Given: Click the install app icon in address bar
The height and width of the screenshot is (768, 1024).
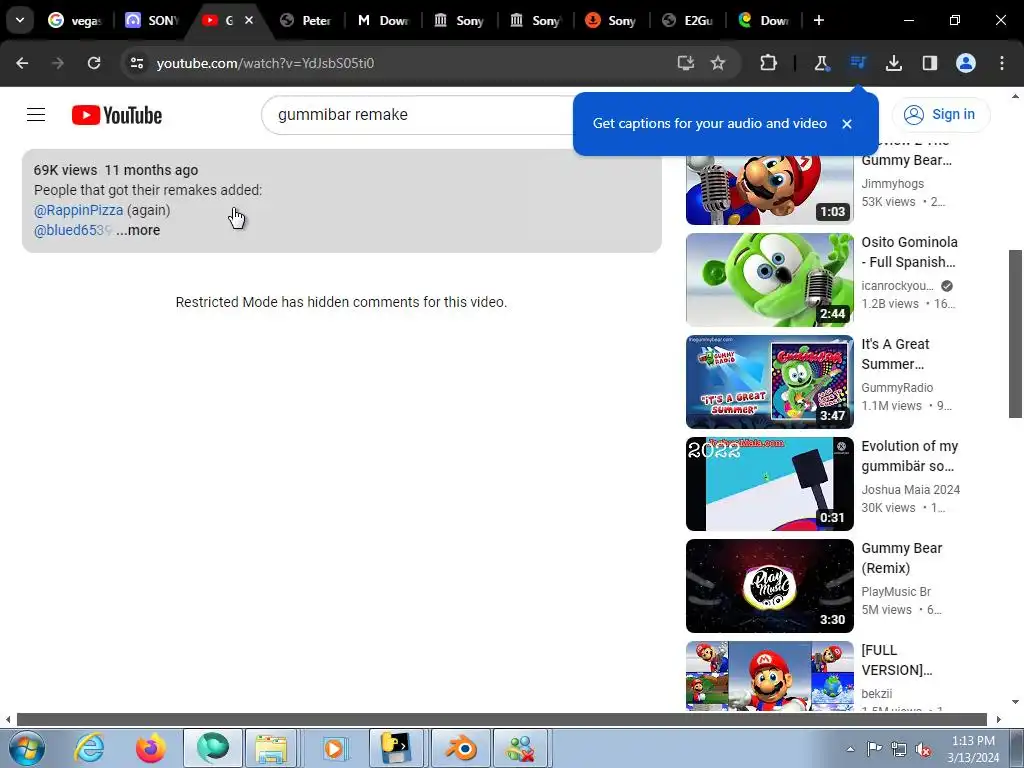Looking at the screenshot, I should (685, 63).
